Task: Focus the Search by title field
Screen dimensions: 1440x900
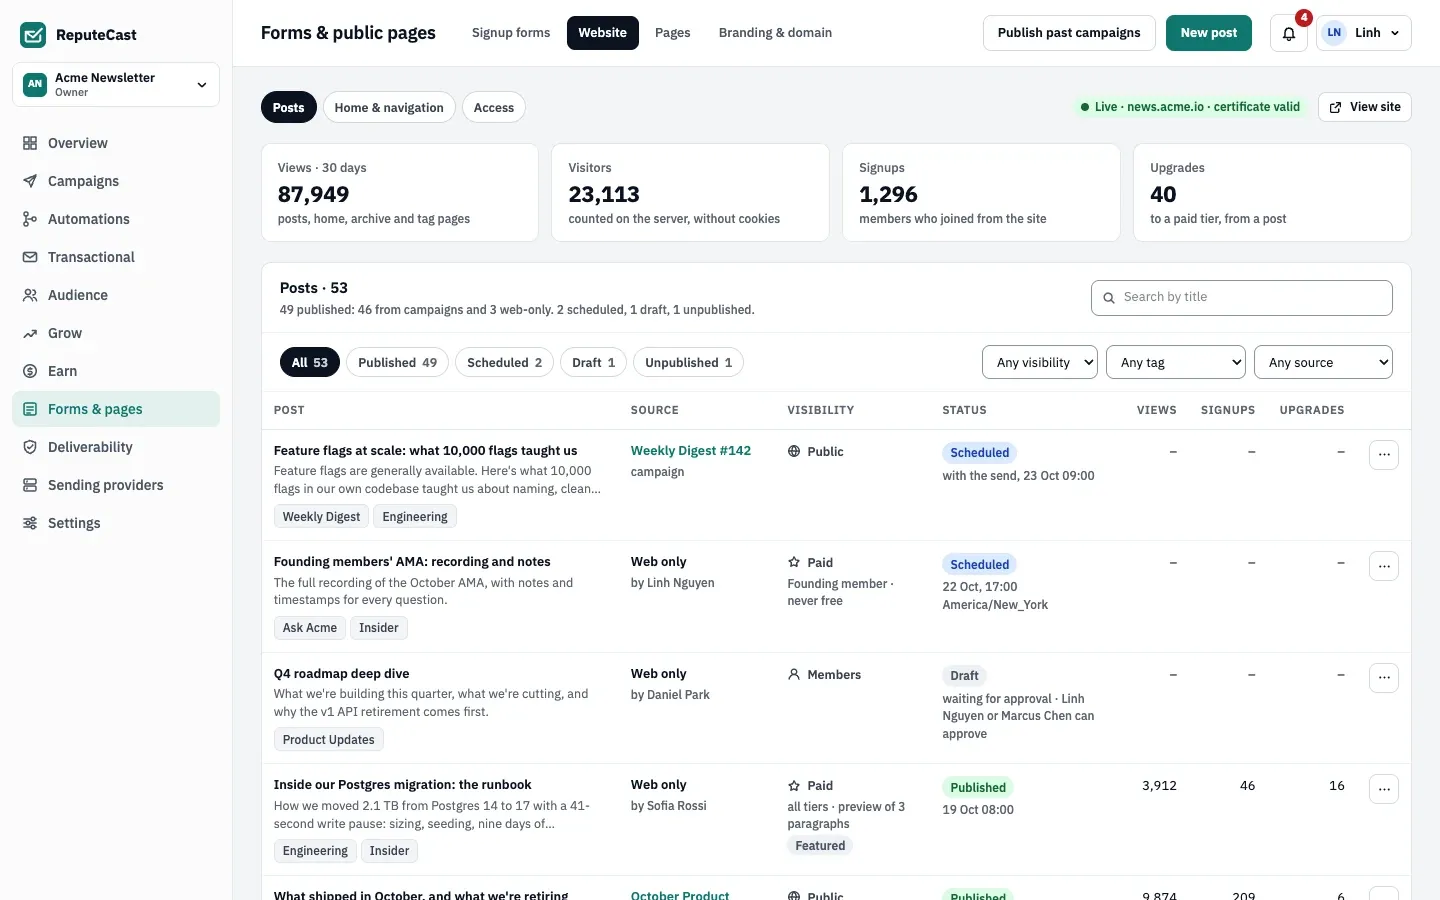Action: [1242, 298]
